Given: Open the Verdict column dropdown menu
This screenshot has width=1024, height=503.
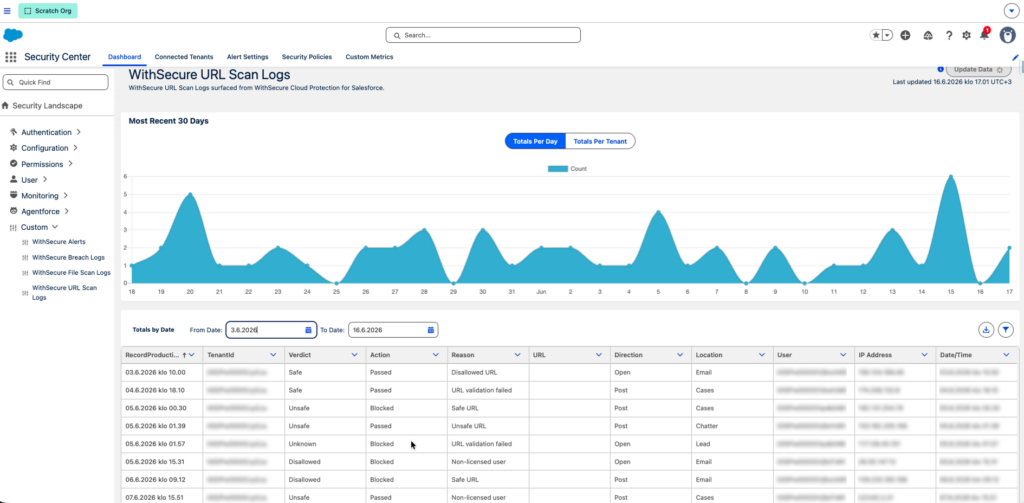Looking at the screenshot, I should pos(354,355).
